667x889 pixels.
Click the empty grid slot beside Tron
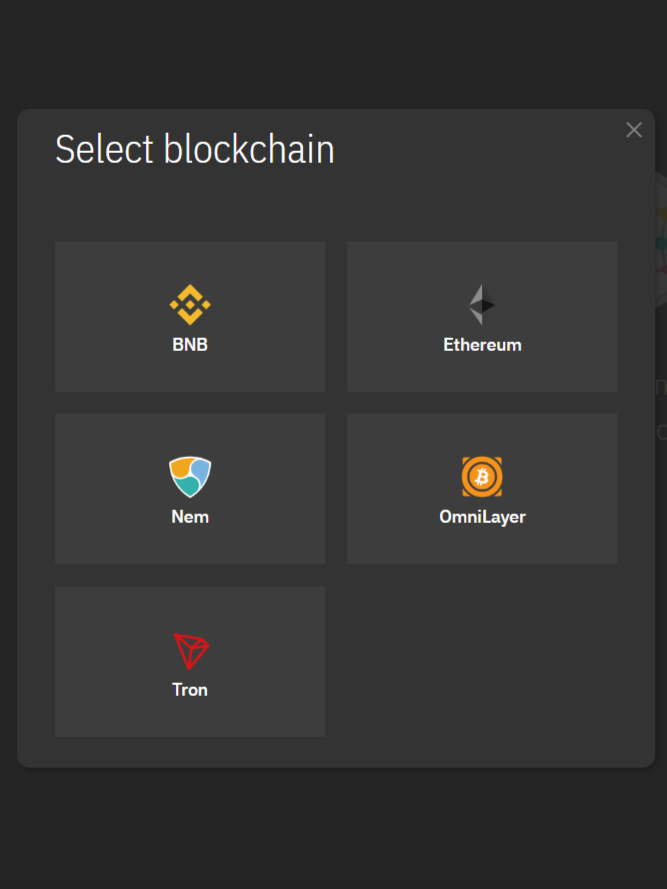pyautogui.click(x=482, y=662)
